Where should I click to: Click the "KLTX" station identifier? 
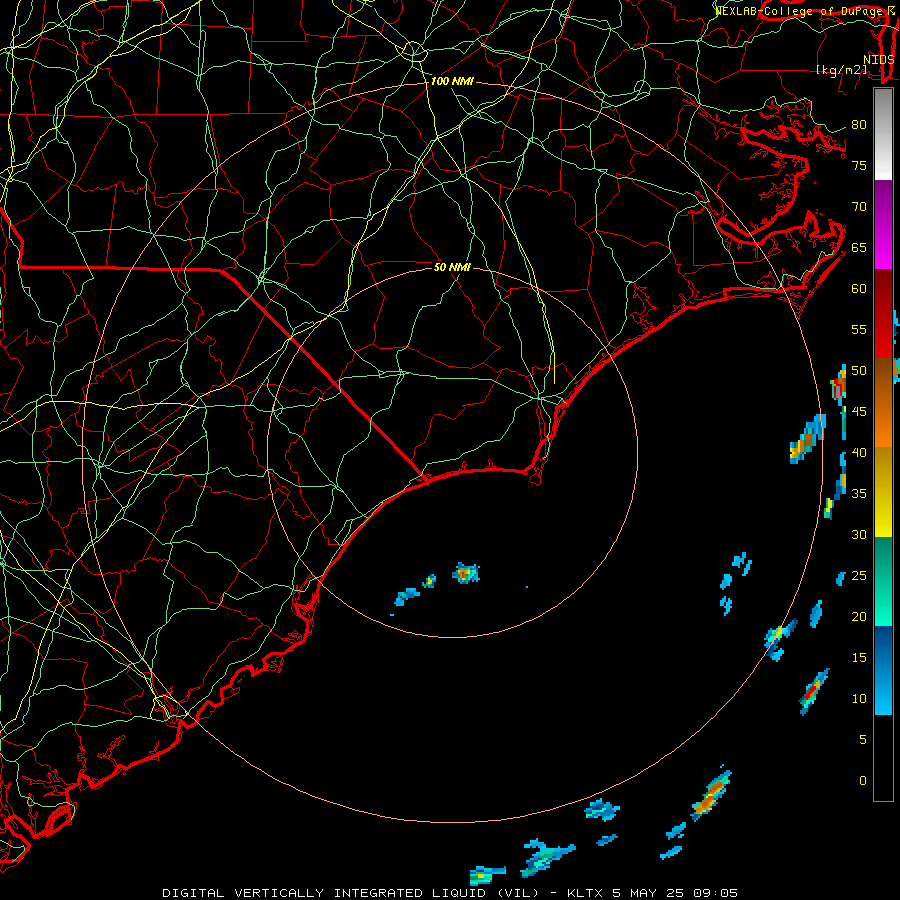click(585, 893)
